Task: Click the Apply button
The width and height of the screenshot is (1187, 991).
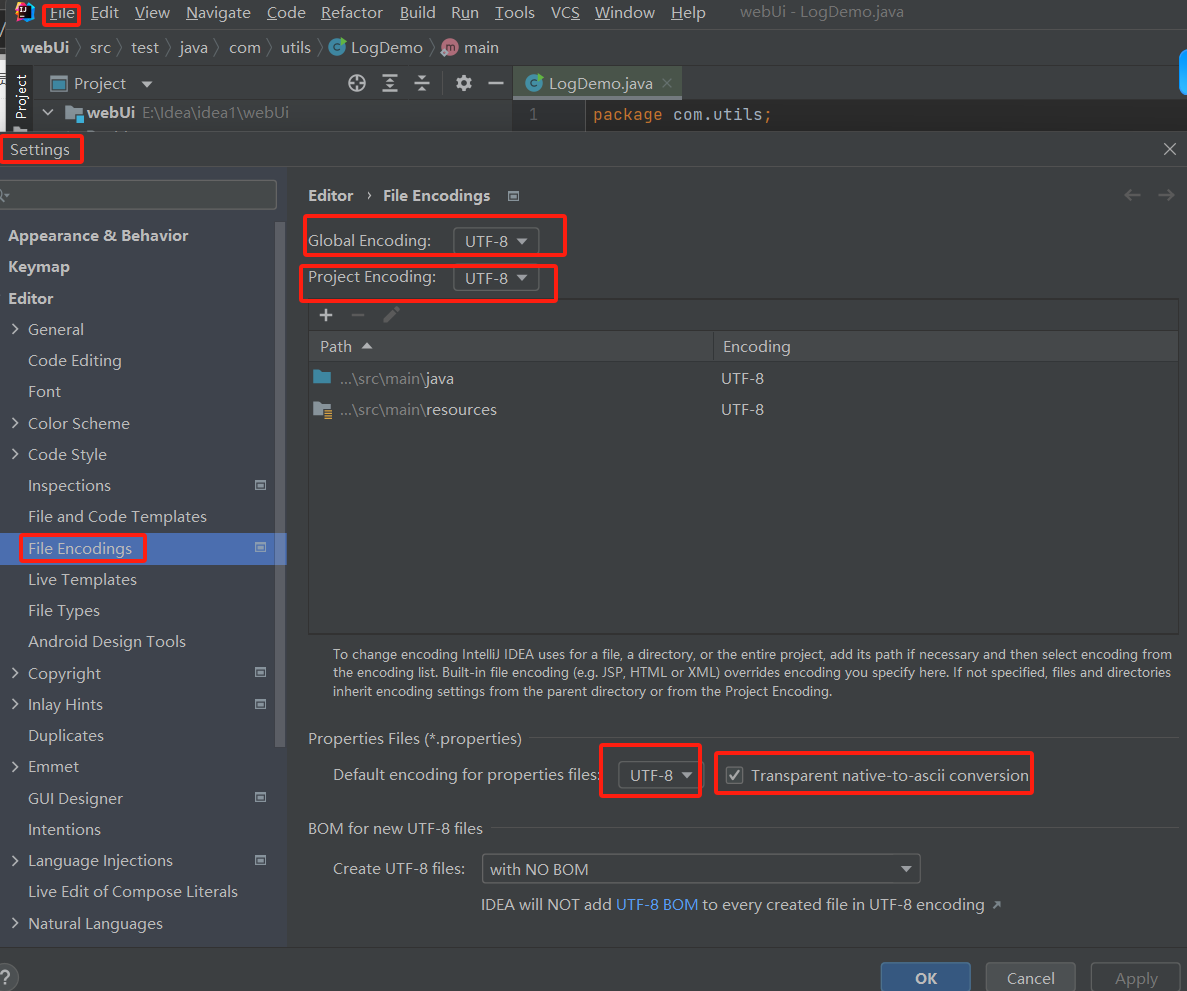Action: [x=1136, y=977]
